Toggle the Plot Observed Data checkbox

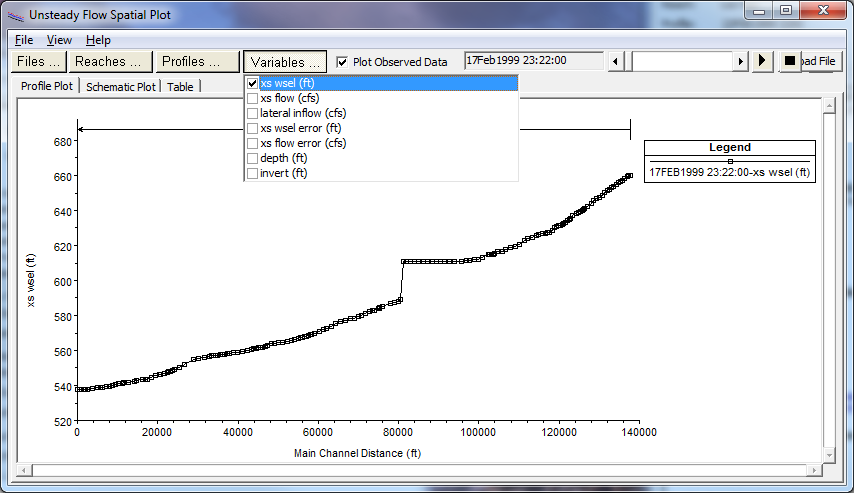pyautogui.click(x=342, y=62)
